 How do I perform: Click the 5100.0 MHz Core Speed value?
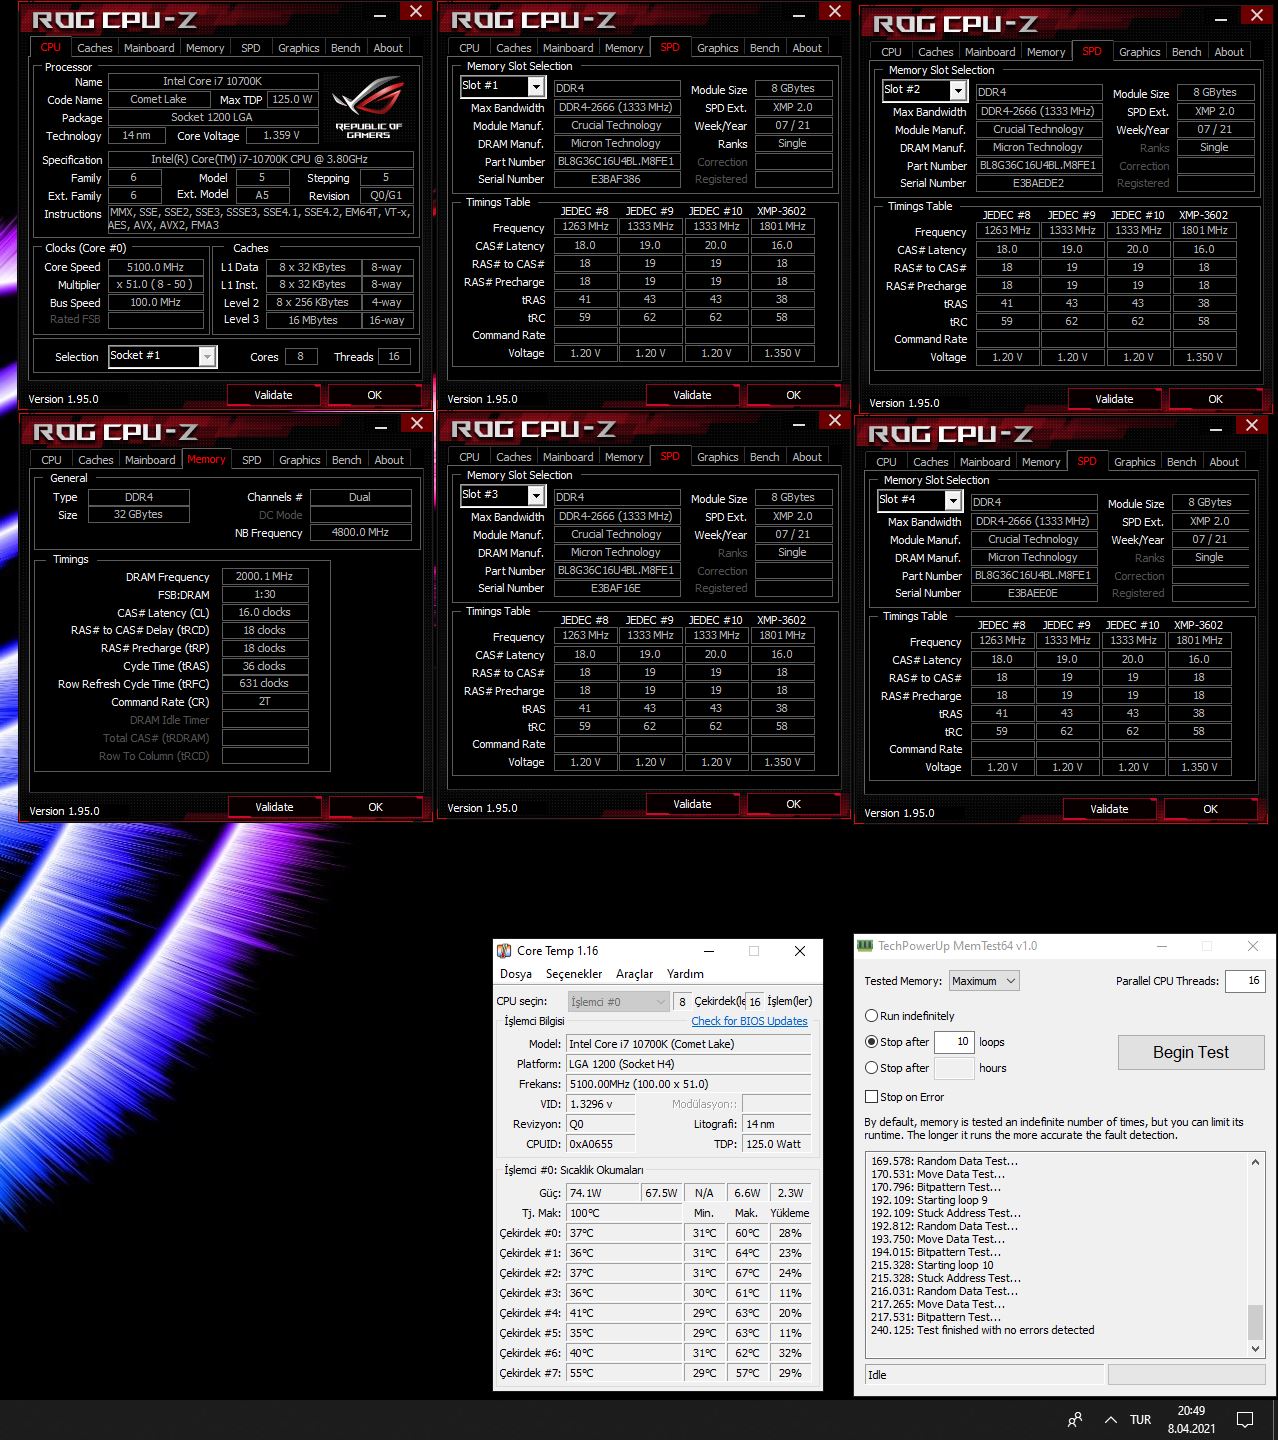tap(156, 267)
